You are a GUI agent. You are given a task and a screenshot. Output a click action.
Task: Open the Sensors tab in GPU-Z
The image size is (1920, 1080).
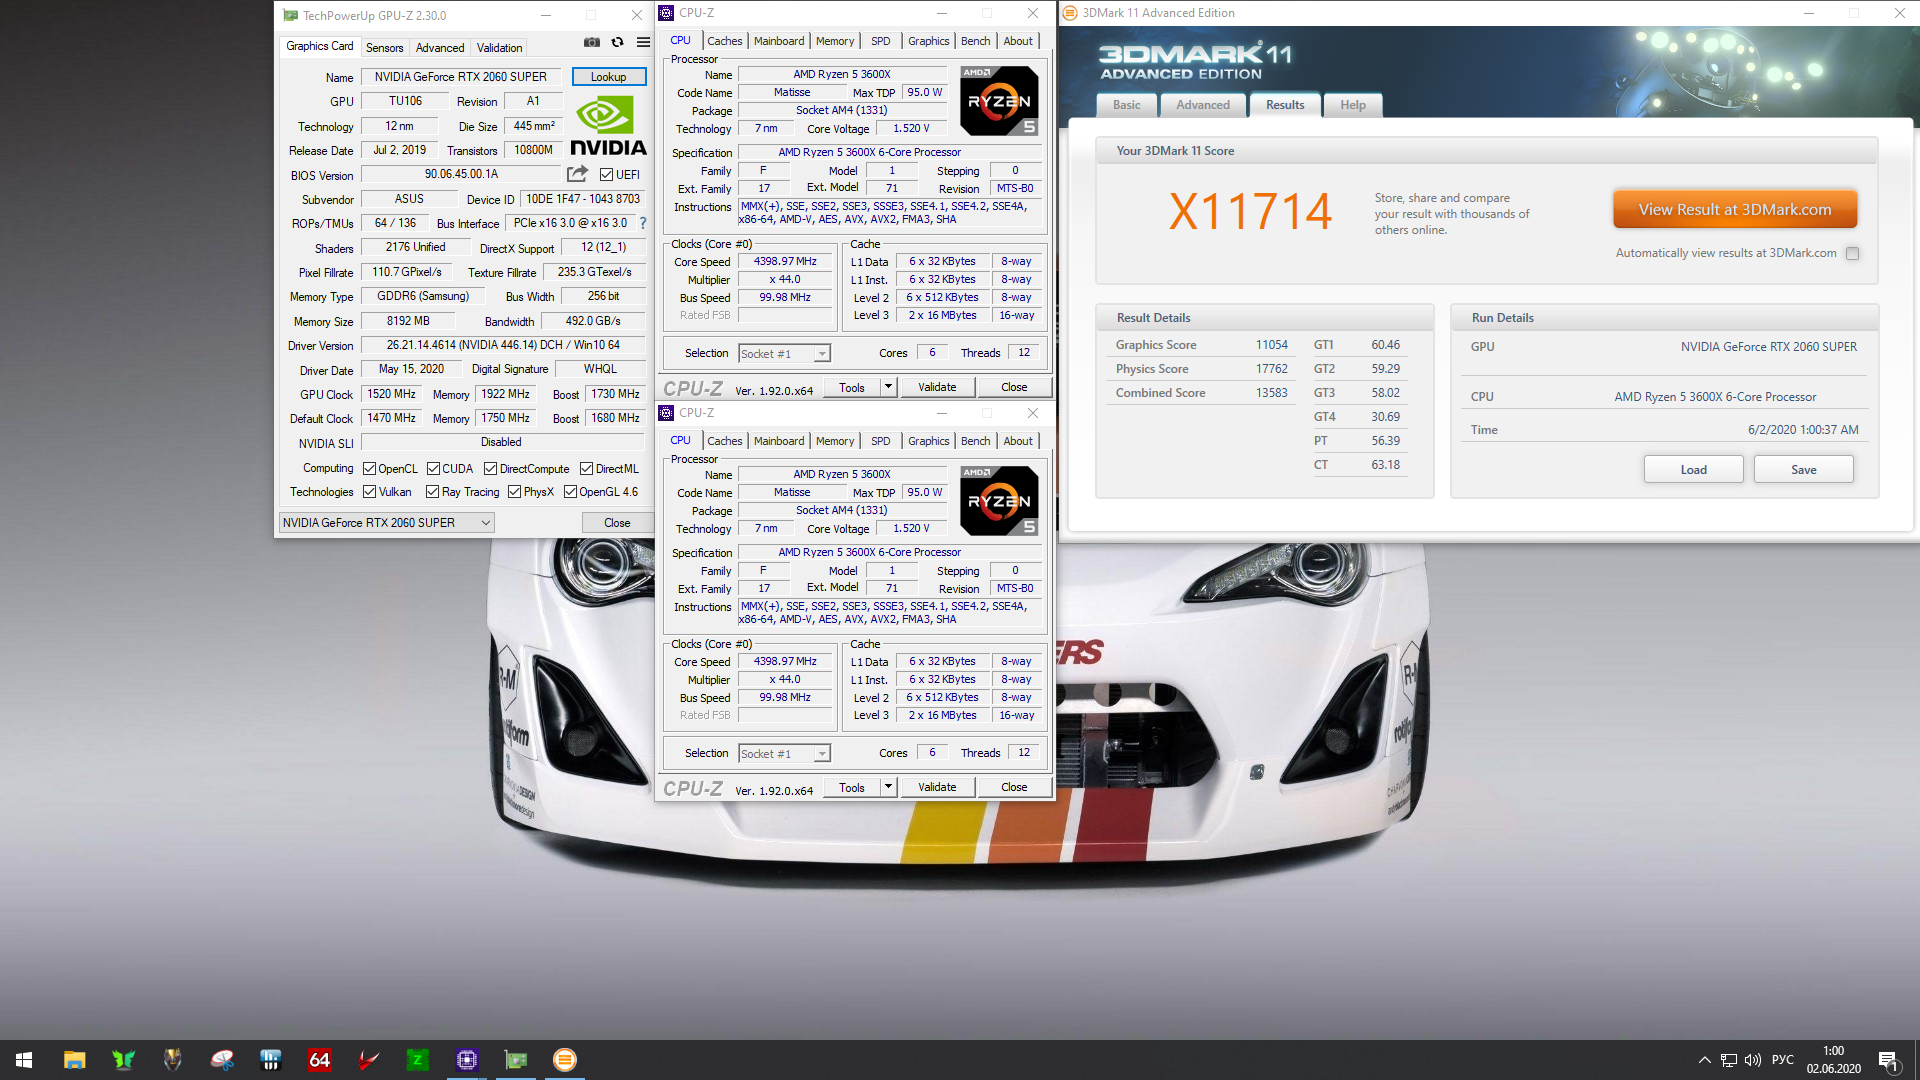click(x=384, y=48)
